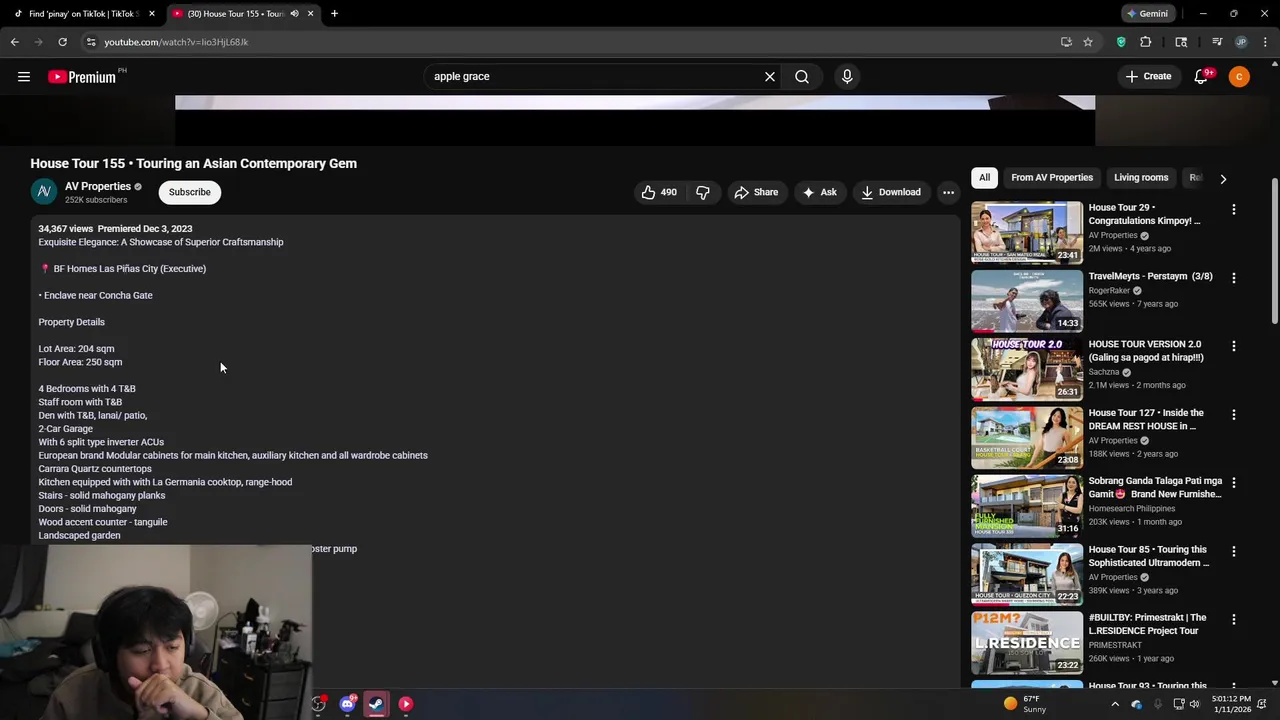Go to YouTube Premium home logo
The width and height of the screenshot is (1280, 720).
pyautogui.click(x=83, y=77)
